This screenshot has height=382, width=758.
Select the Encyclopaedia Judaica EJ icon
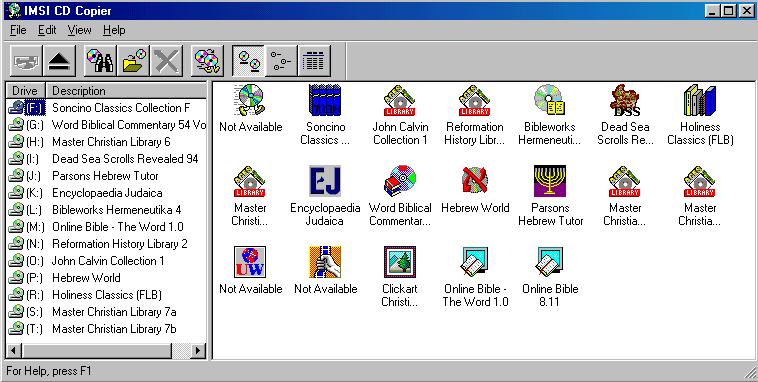(x=325, y=180)
